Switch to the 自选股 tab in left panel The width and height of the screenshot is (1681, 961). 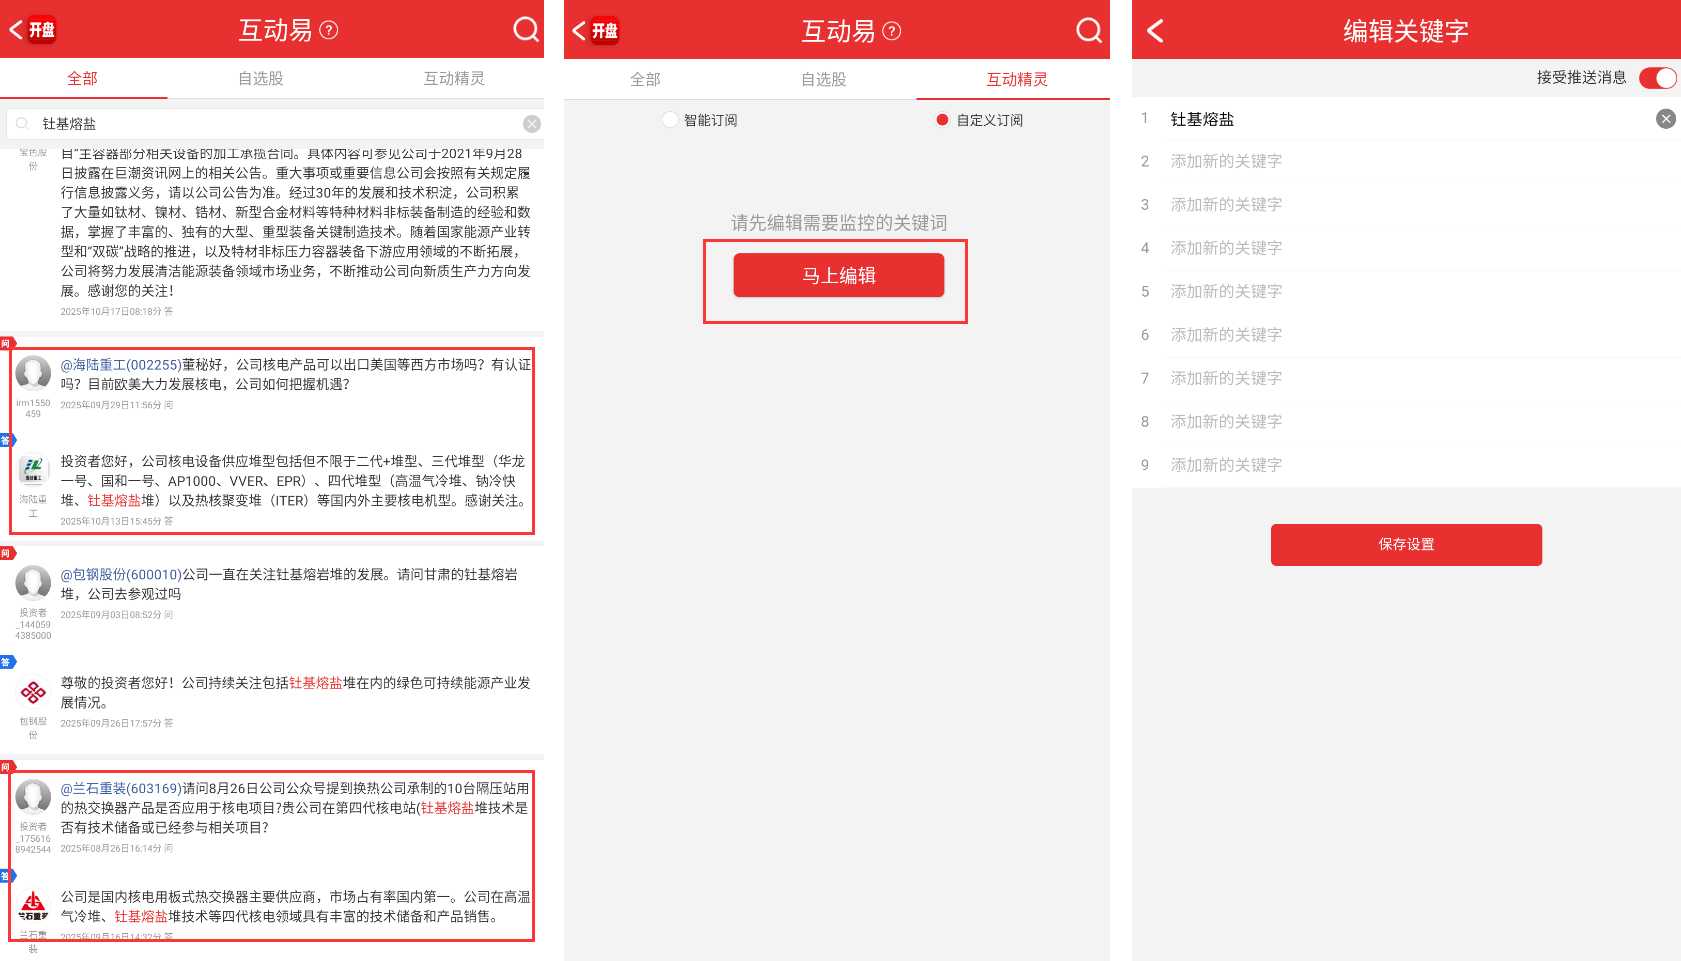[260, 78]
